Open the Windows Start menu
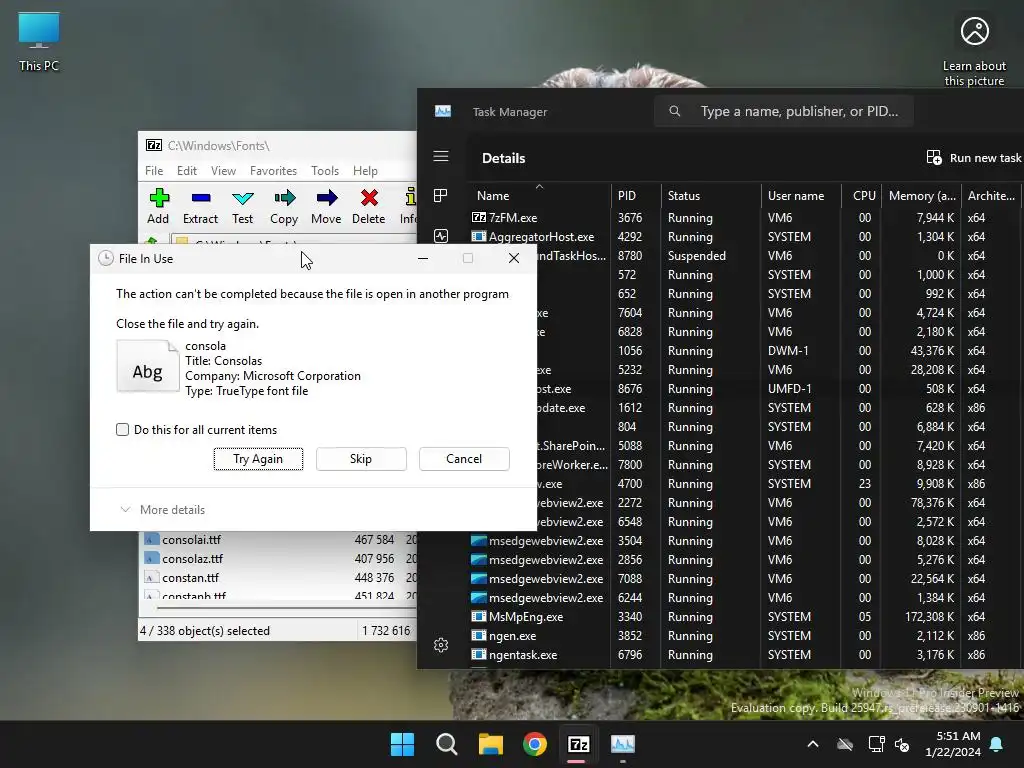This screenshot has width=1024, height=768. [x=402, y=744]
